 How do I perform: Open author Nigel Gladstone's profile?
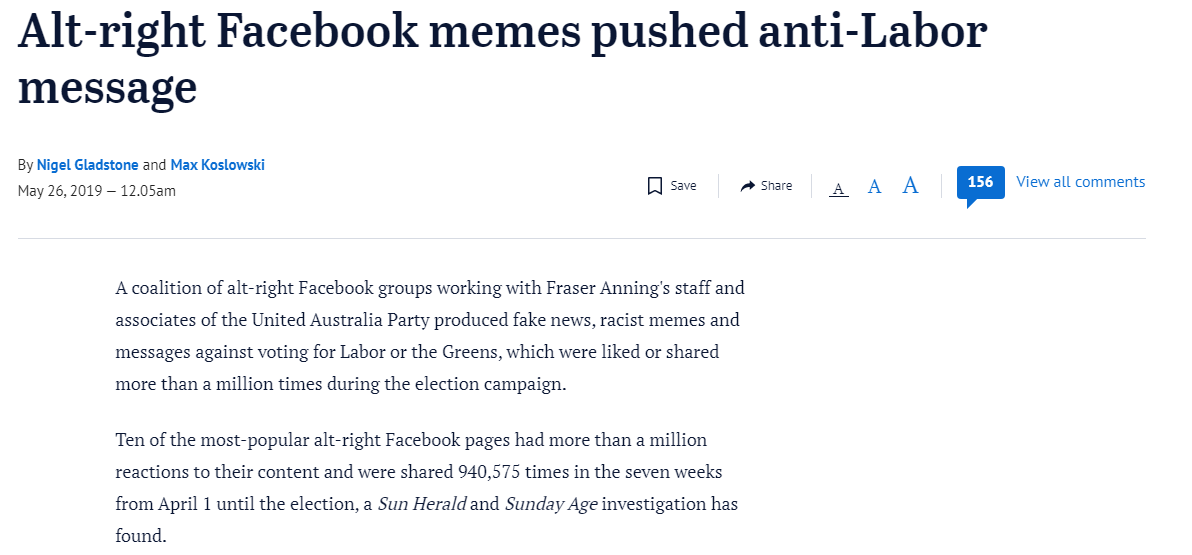coord(87,164)
